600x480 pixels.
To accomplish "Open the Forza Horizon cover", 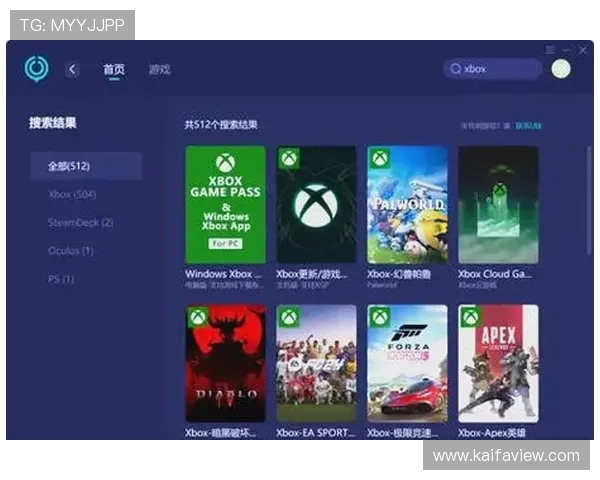I will [407, 363].
